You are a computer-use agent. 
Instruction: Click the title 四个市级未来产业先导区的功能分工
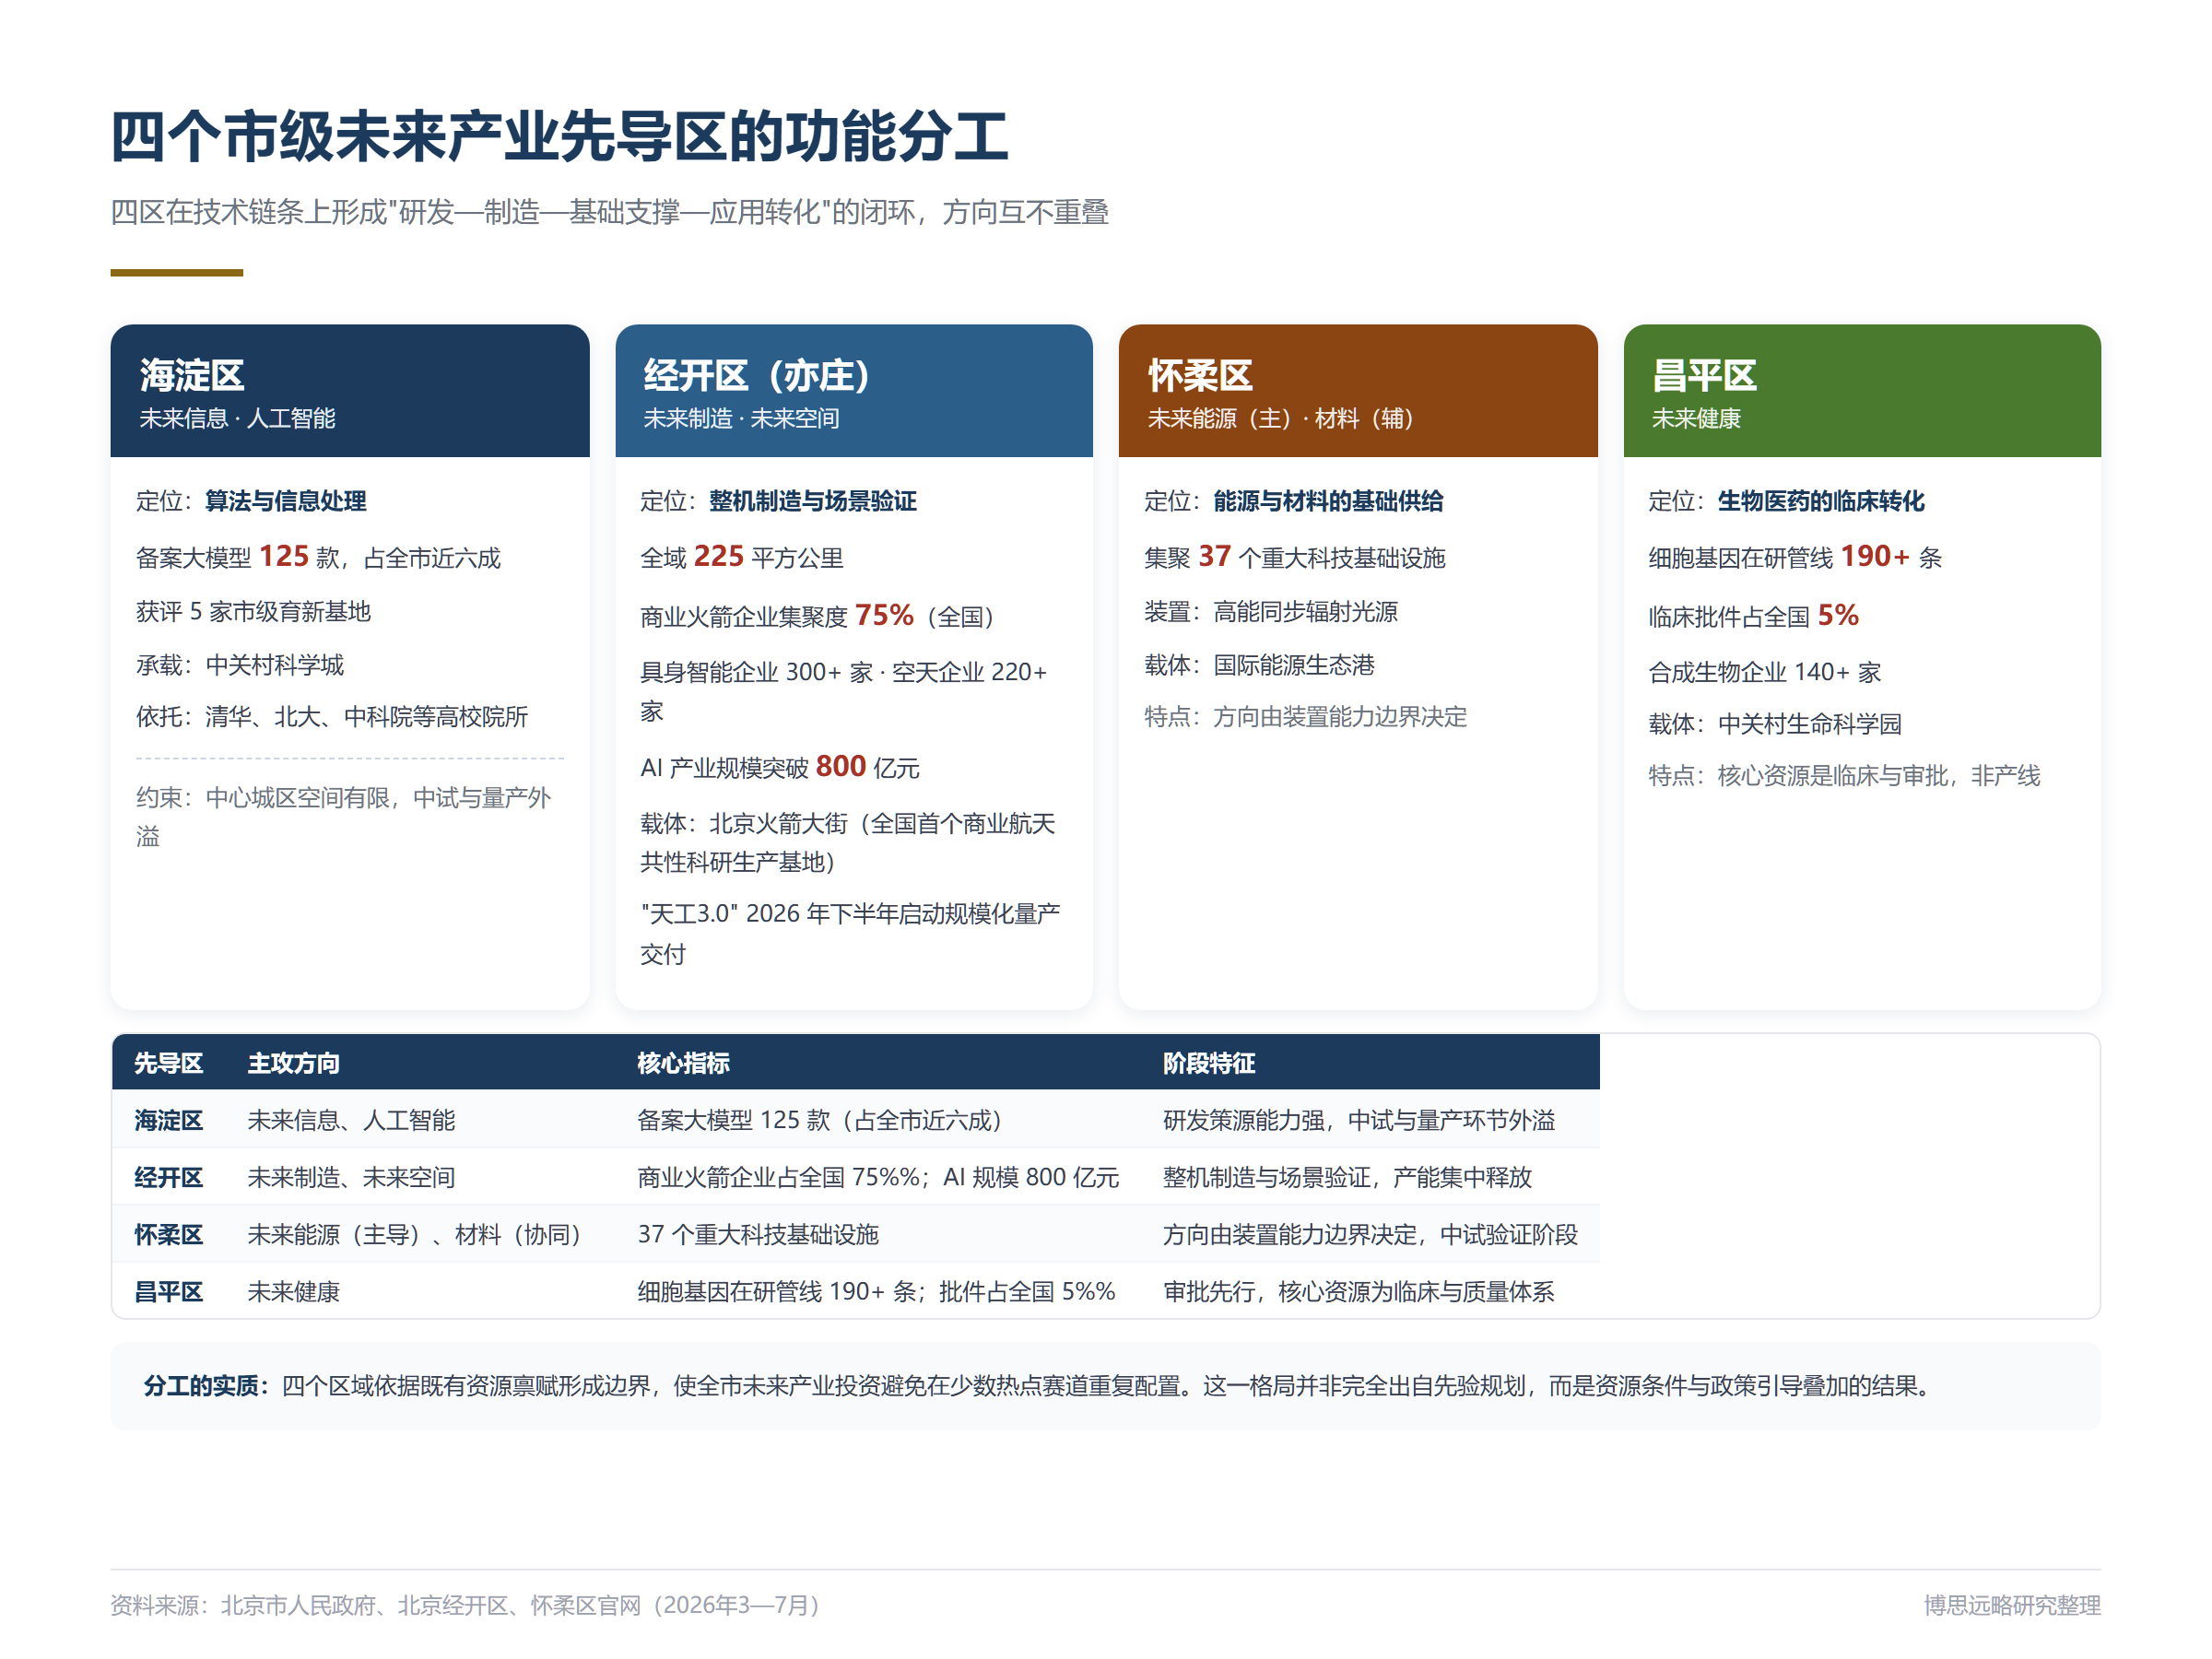[x=559, y=137]
